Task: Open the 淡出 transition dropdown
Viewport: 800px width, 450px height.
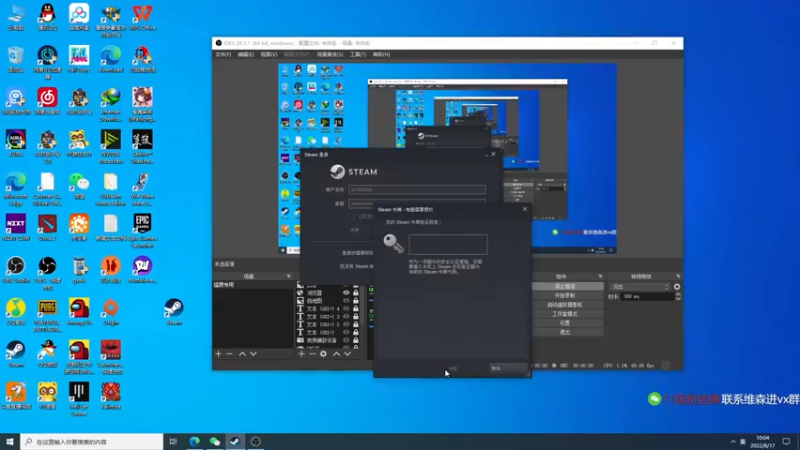Action: (640, 287)
